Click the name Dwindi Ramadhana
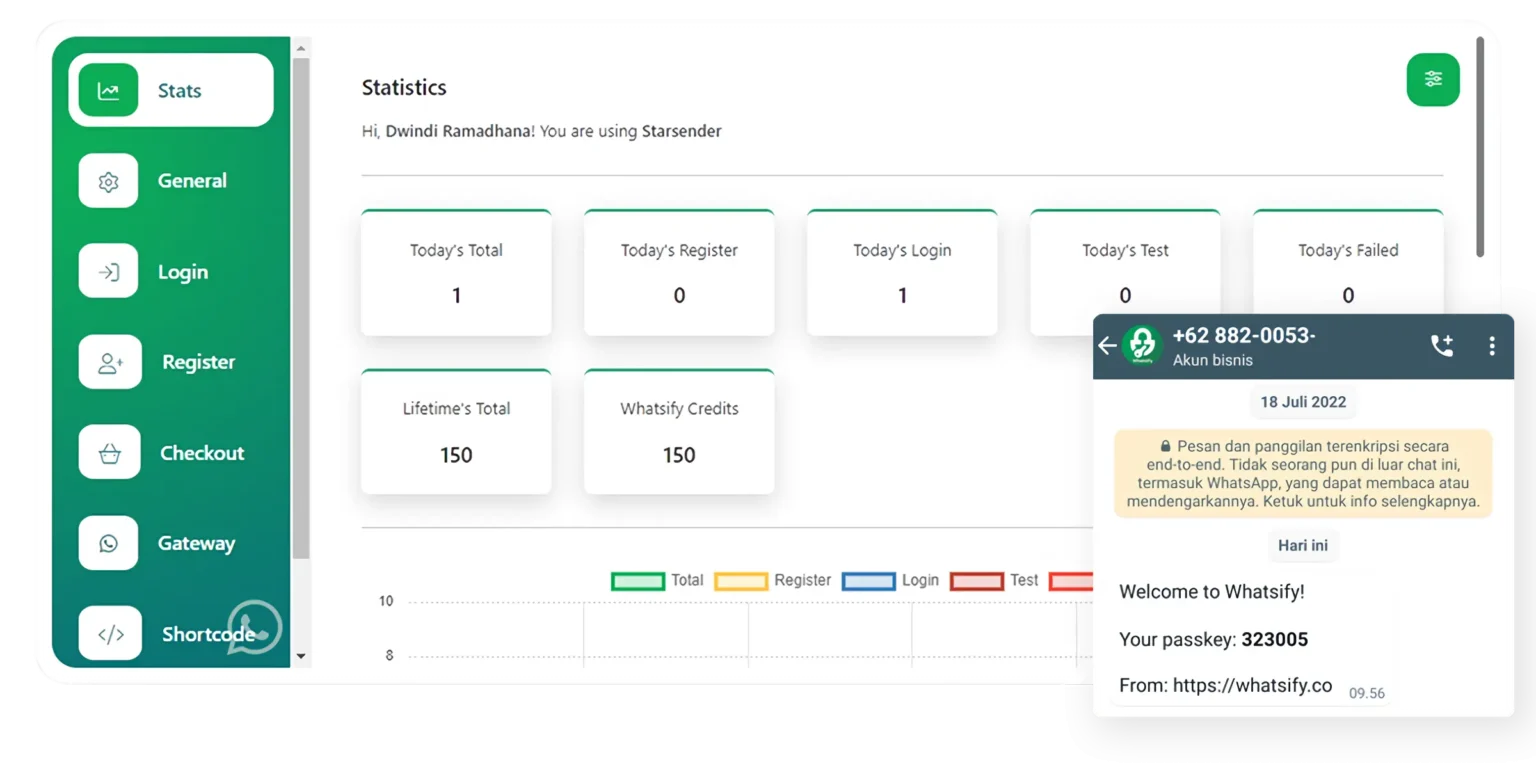Image resolution: width=1536 pixels, height=768 pixels. [x=460, y=131]
